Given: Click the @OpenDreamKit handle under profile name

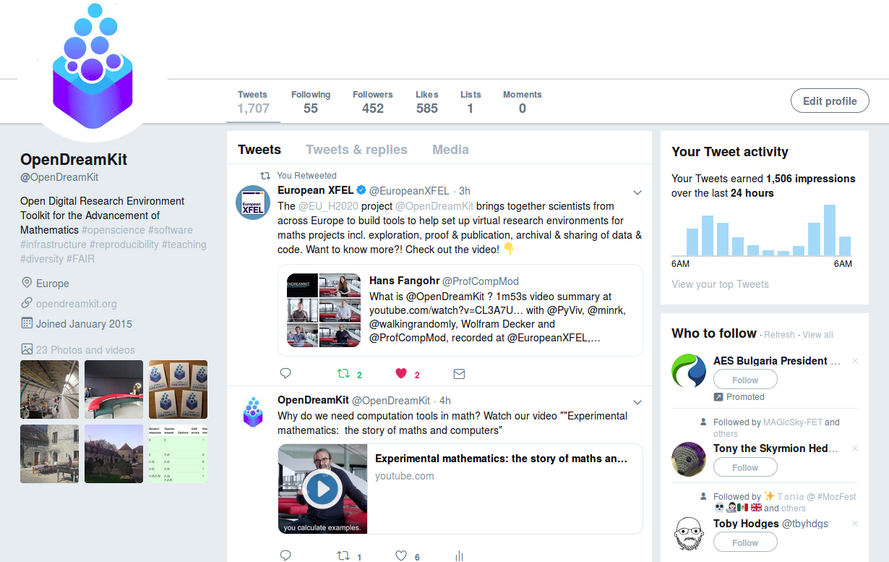Looking at the screenshot, I should 60,177.
